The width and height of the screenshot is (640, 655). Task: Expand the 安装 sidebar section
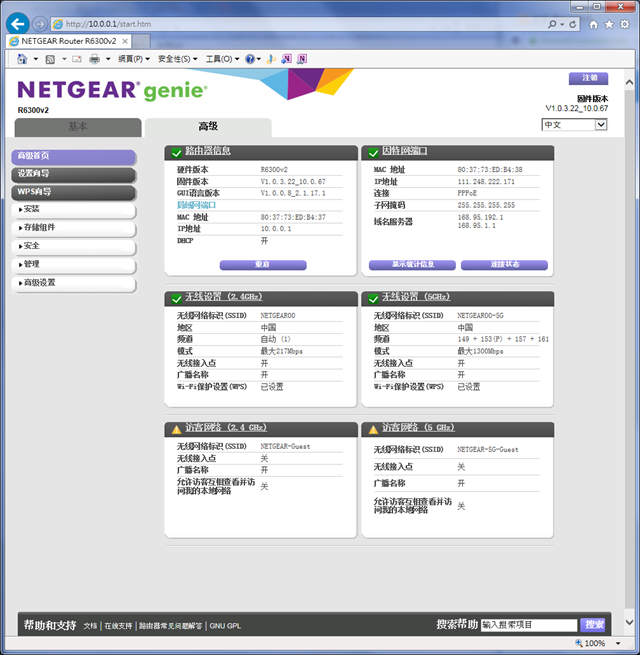pyautogui.click(x=74, y=210)
